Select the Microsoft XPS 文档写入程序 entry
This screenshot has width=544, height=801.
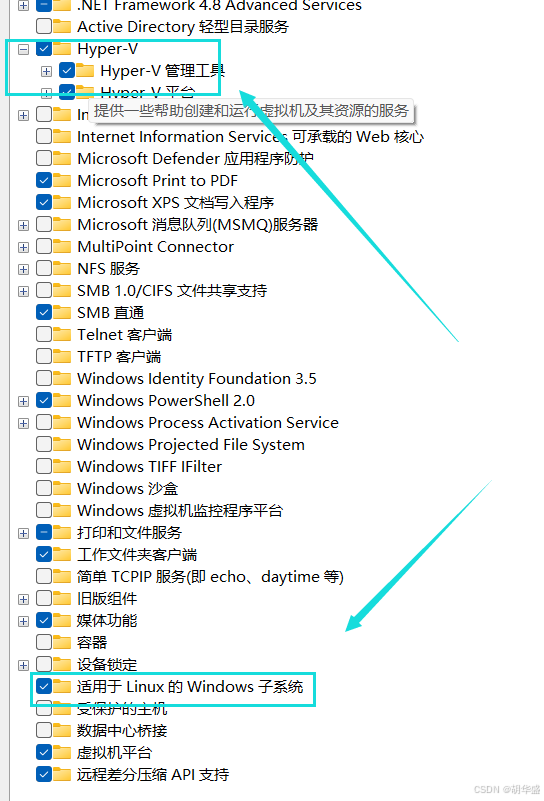175,202
